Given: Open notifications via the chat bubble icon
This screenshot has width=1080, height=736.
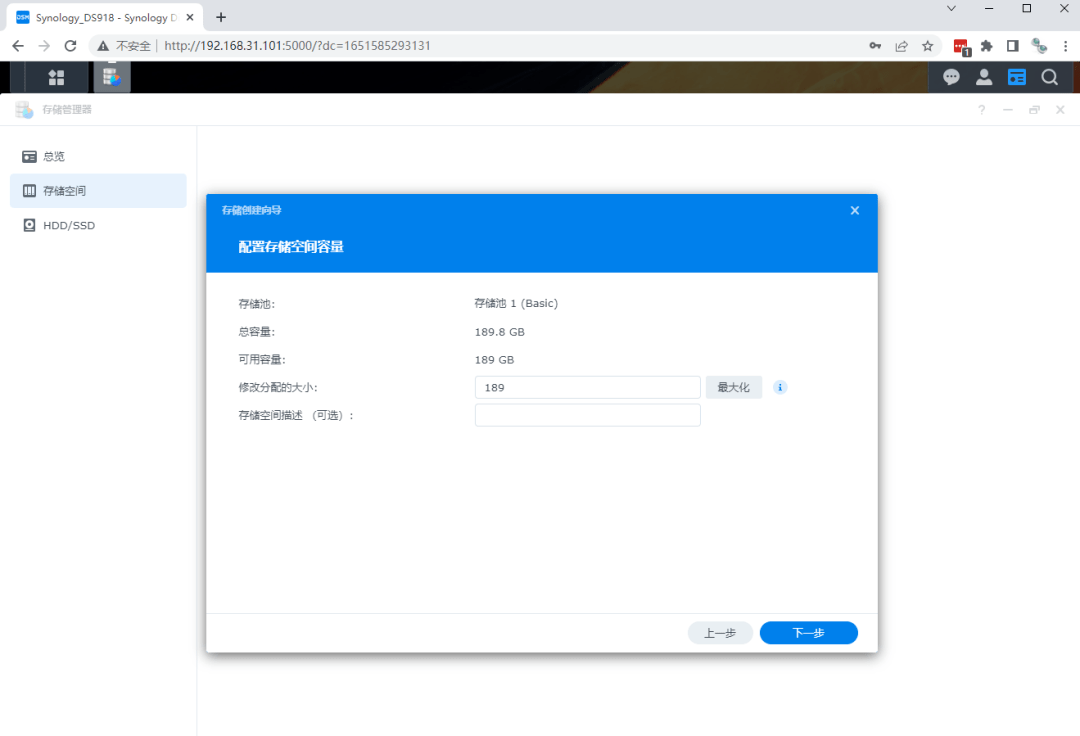Looking at the screenshot, I should click(x=950, y=76).
